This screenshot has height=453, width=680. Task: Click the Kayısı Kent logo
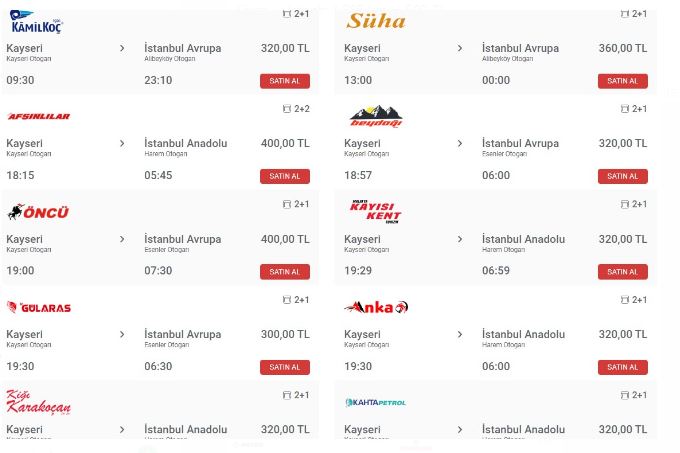(375, 212)
